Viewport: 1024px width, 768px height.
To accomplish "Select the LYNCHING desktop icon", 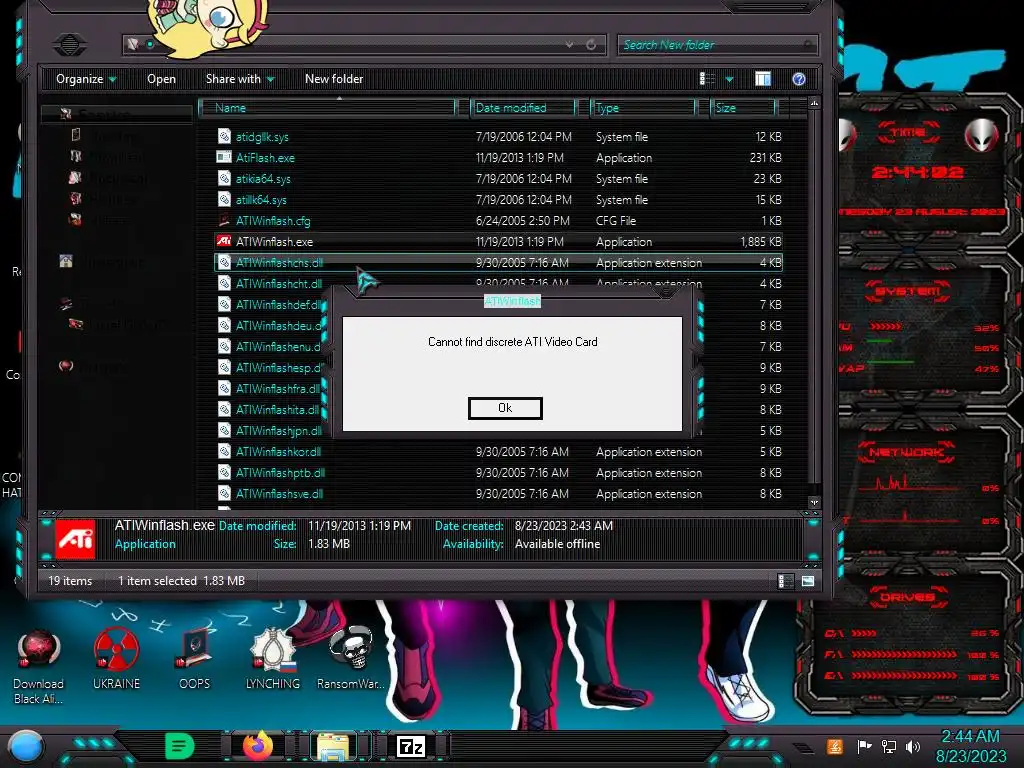I will pos(273,658).
